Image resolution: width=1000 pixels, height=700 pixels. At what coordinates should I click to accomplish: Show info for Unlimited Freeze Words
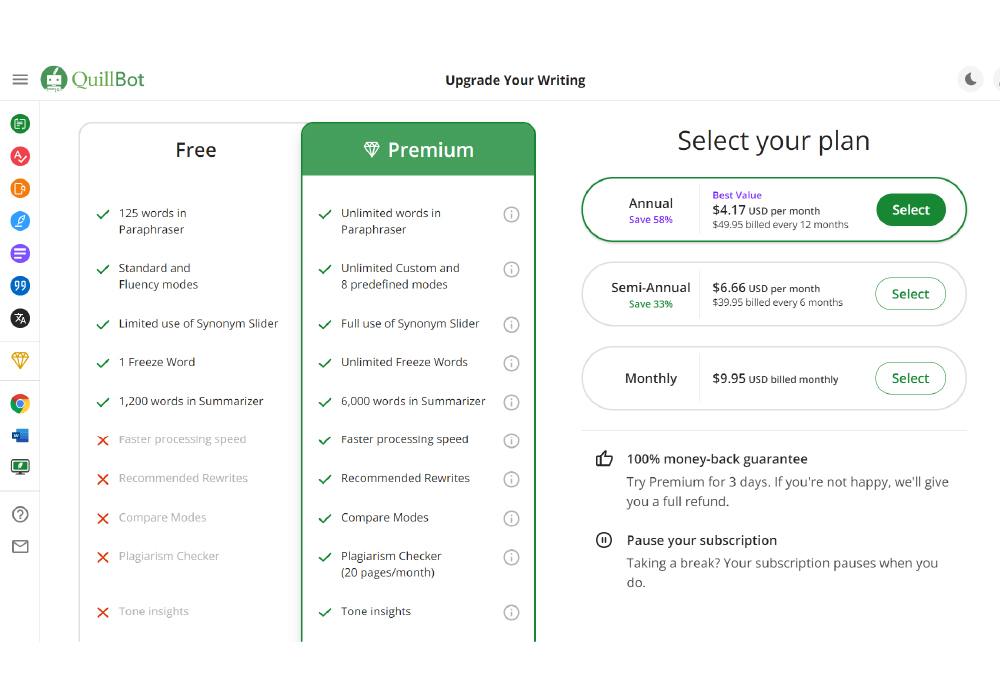[x=511, y=363]
